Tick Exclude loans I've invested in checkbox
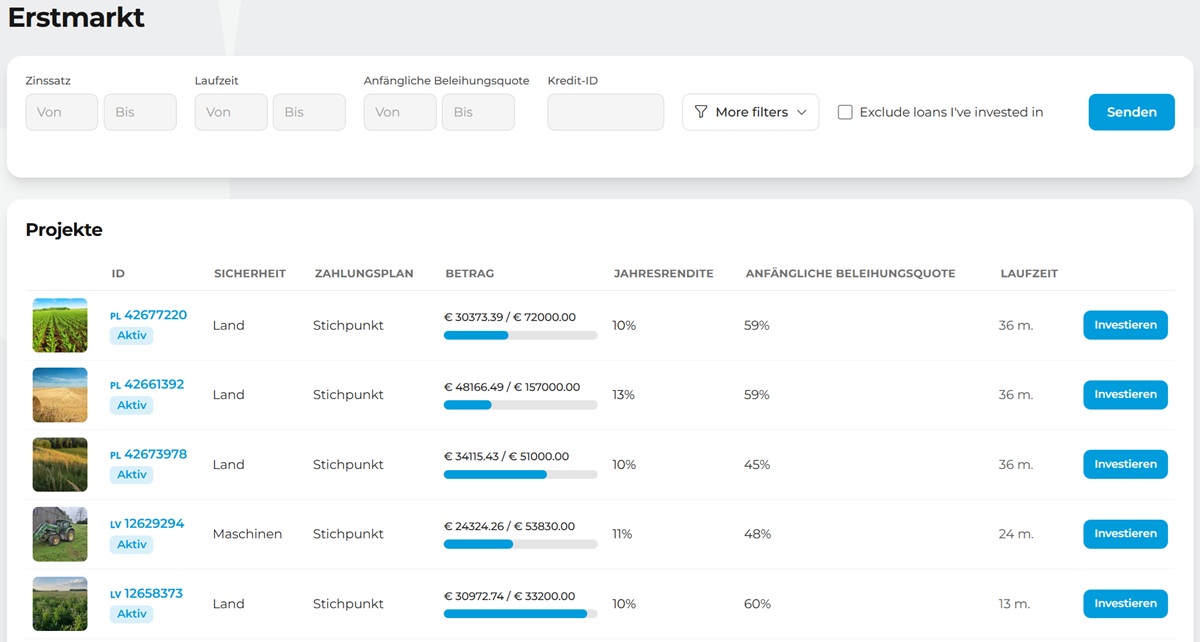Viewport: 1200px width, 642px height. (x=845, y=112)
